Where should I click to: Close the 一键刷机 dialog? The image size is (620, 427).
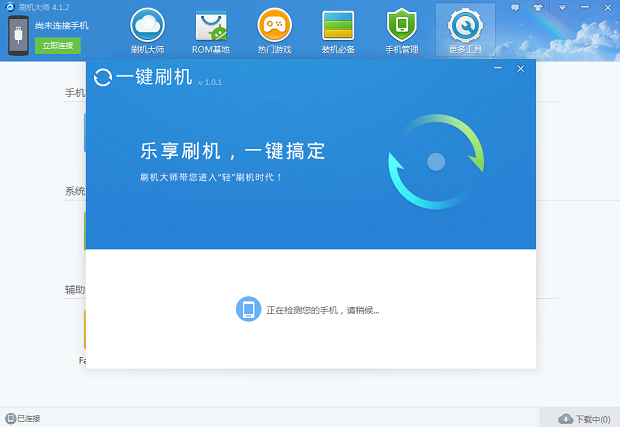[520, 68]
